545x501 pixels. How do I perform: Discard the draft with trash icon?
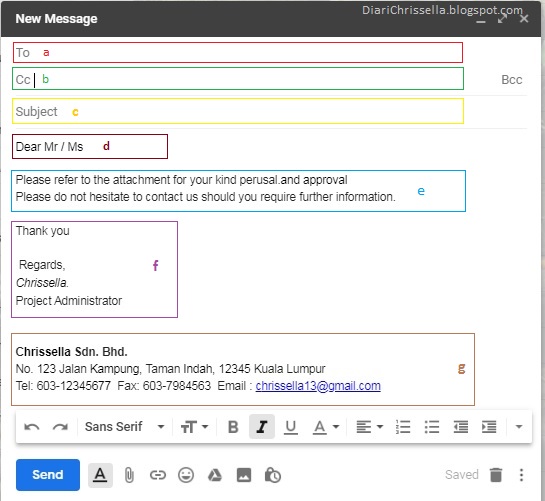[496, 475]
